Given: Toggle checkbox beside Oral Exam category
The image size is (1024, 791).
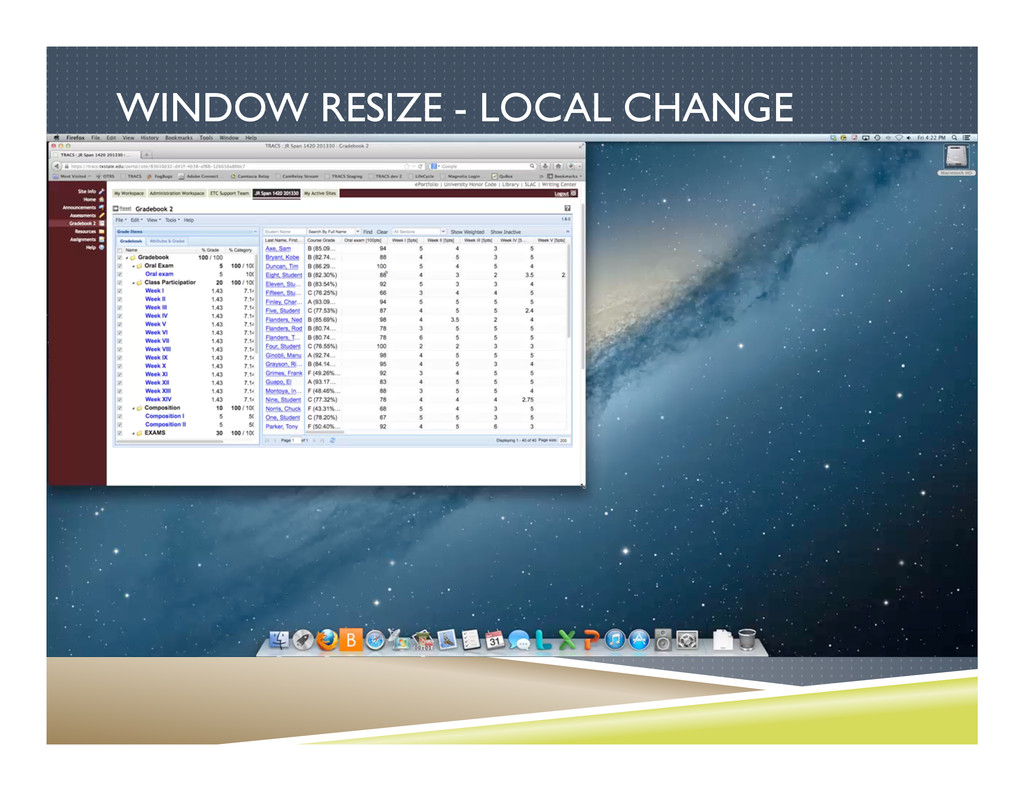Looking at the screenshot, I should click(120, 266).
